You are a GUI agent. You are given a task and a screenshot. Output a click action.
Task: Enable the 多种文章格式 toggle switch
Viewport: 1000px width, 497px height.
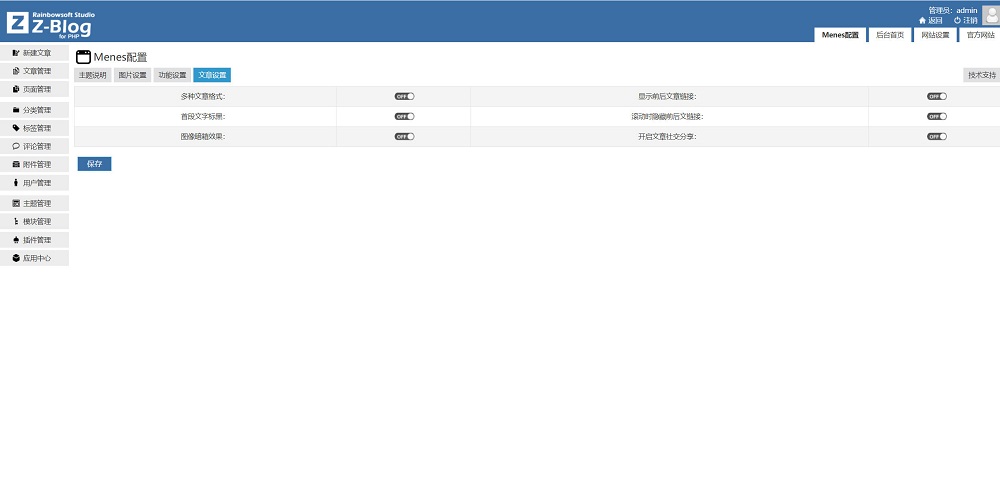(x=404, y=96)
